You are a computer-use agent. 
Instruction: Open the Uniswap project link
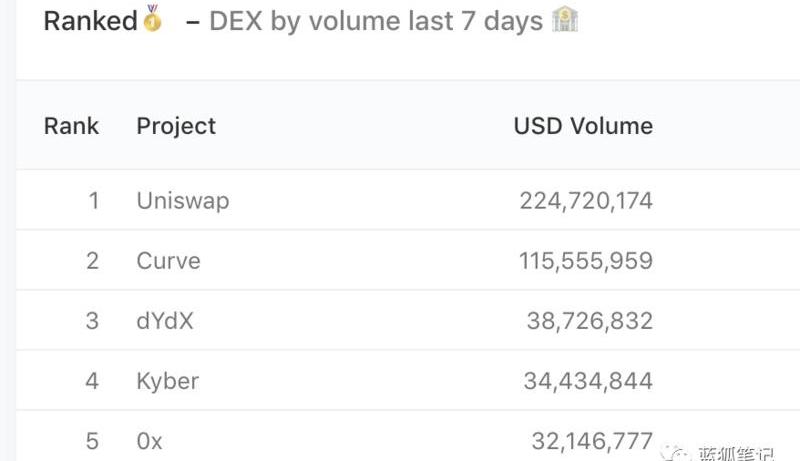coord(183,200)
